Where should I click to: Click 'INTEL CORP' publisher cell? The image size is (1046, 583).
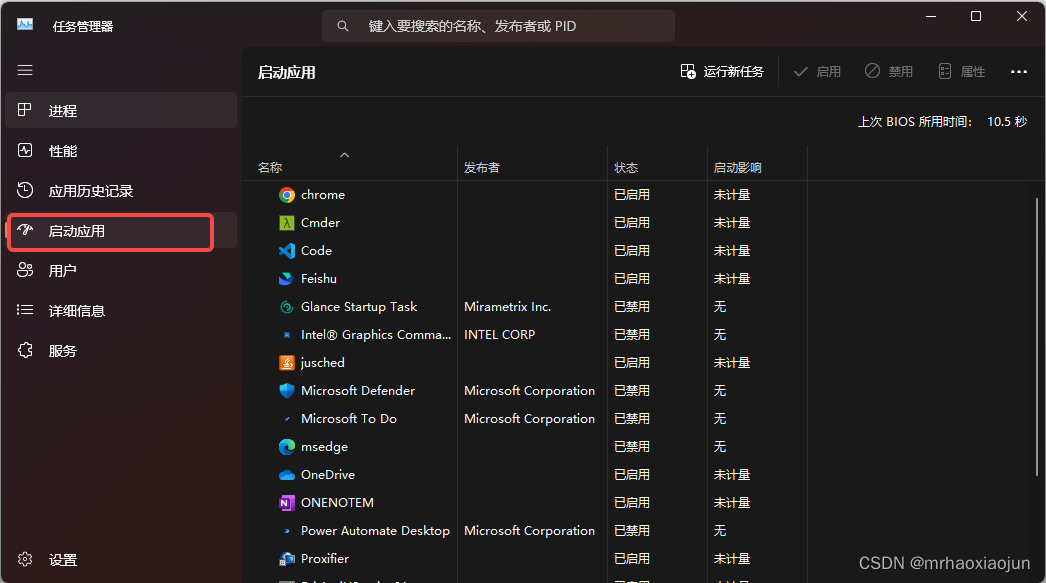(500, 335)
